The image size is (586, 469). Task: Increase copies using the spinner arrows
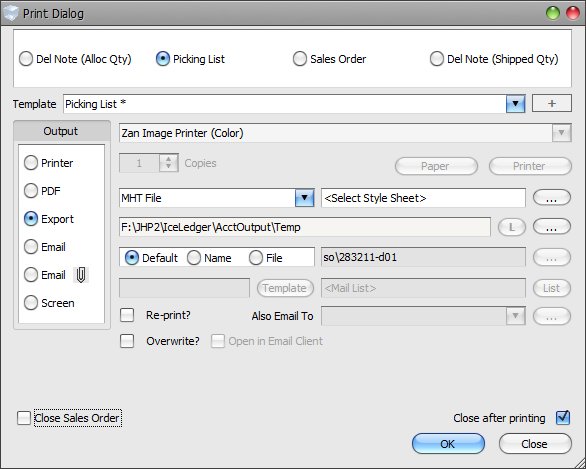point(169,159)
